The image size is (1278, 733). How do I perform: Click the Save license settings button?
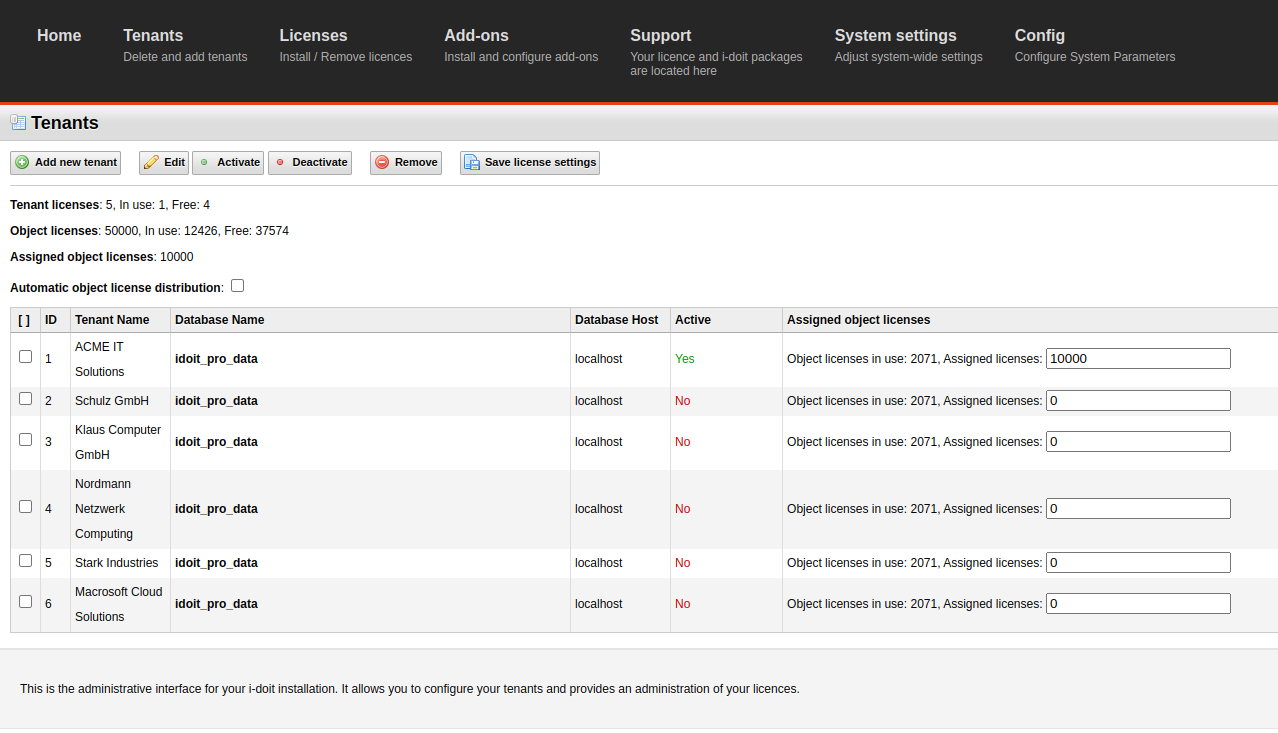[530, 162]
